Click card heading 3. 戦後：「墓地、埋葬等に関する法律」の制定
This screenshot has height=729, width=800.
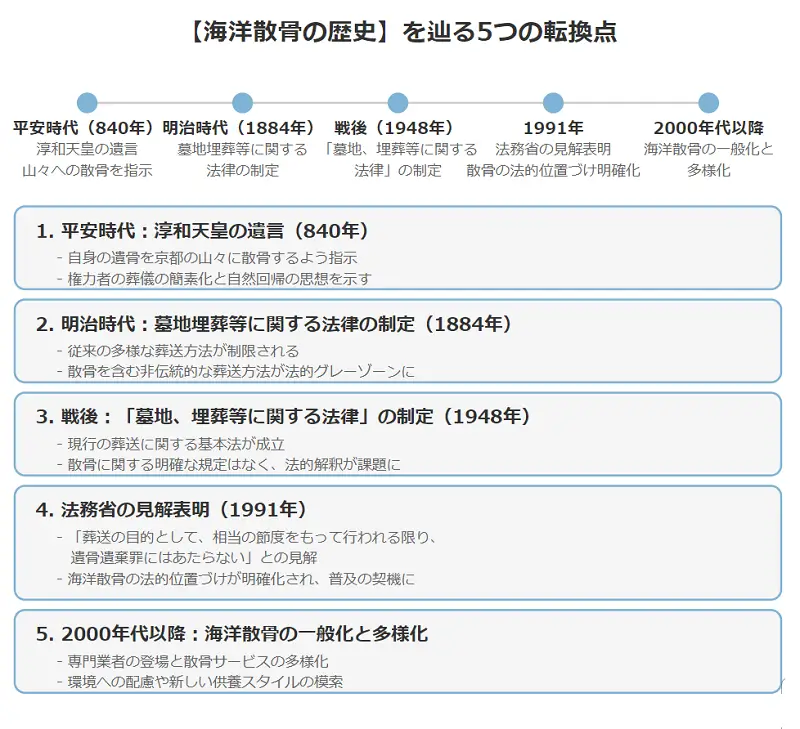point(283,416)
